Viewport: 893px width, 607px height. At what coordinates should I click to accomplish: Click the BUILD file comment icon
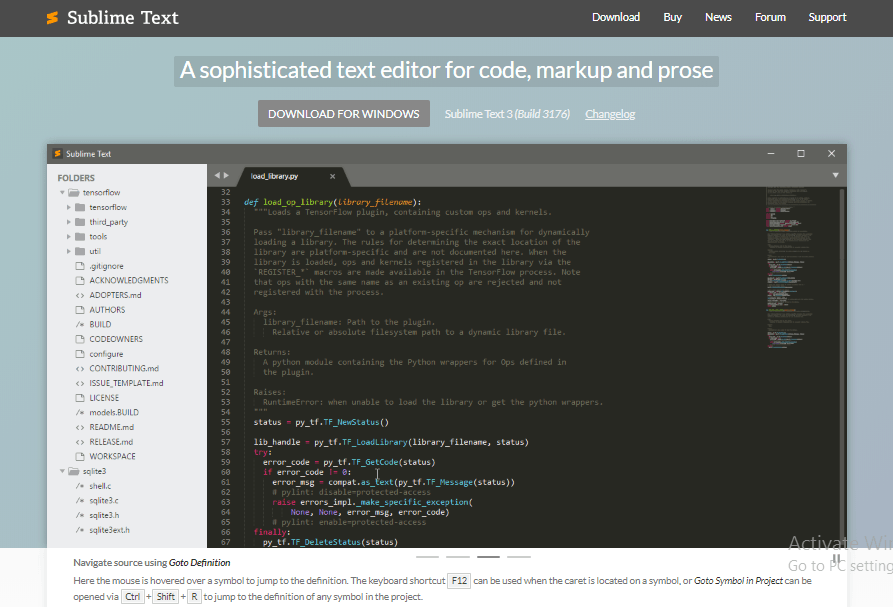(x=80, y=324)
